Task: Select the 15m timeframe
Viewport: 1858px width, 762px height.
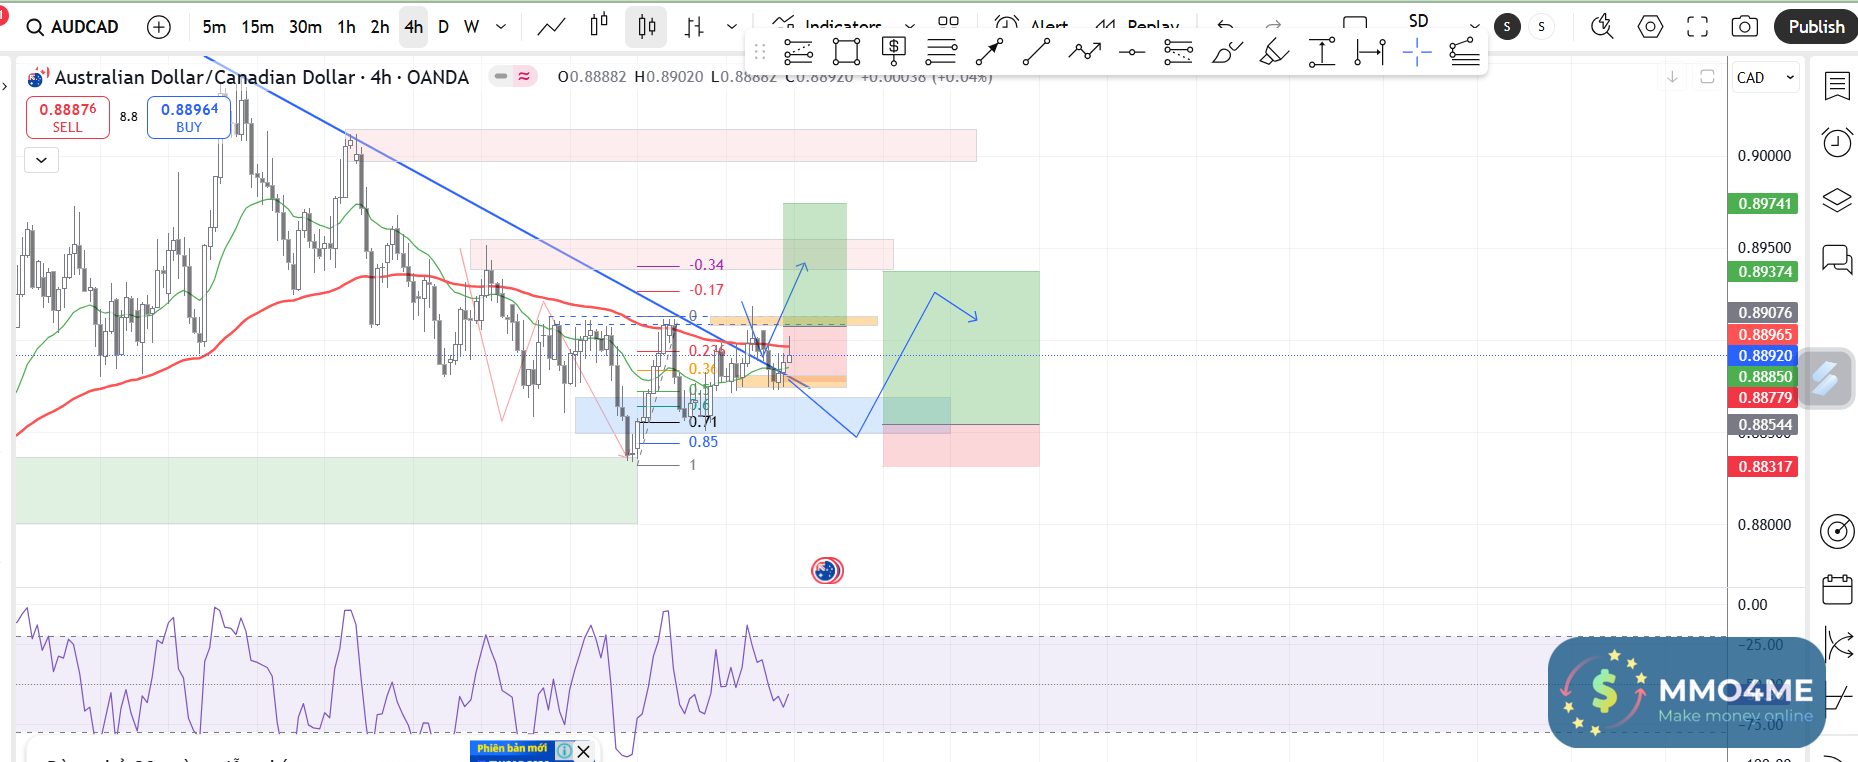Action: [257, 27]
